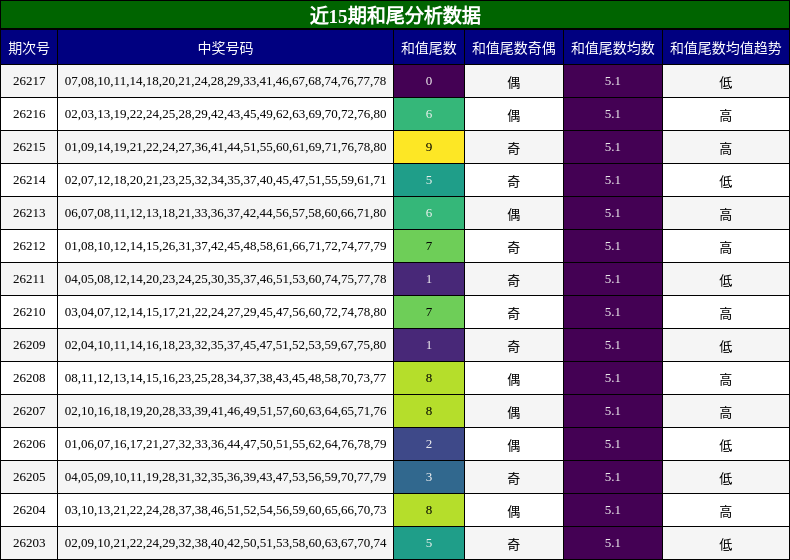This screenshot has height=560, width=790.
Task: Click the 奇 cell in row 26210
Action: [x=513, y=312]
